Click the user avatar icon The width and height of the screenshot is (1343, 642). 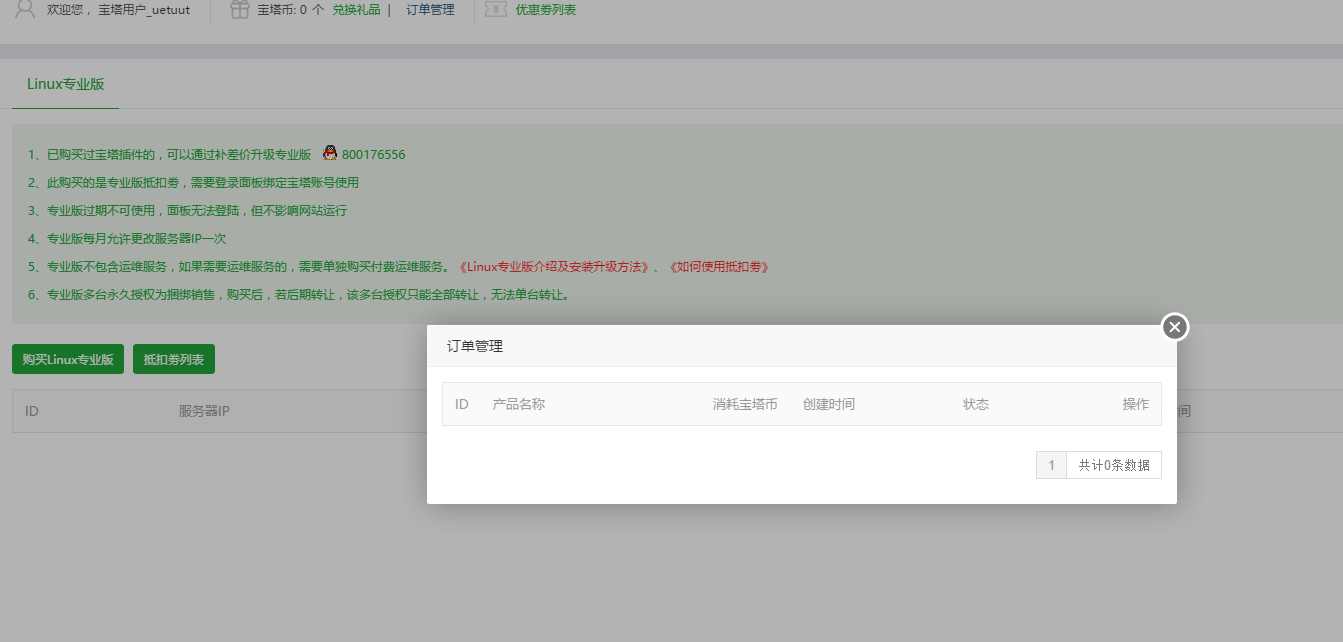tap(26, 9)
